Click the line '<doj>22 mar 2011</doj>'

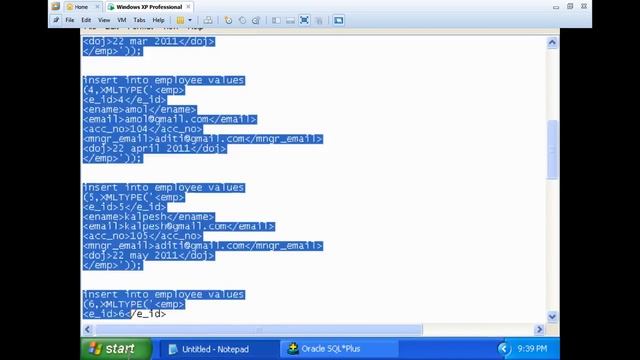click(x=149, y=41)
